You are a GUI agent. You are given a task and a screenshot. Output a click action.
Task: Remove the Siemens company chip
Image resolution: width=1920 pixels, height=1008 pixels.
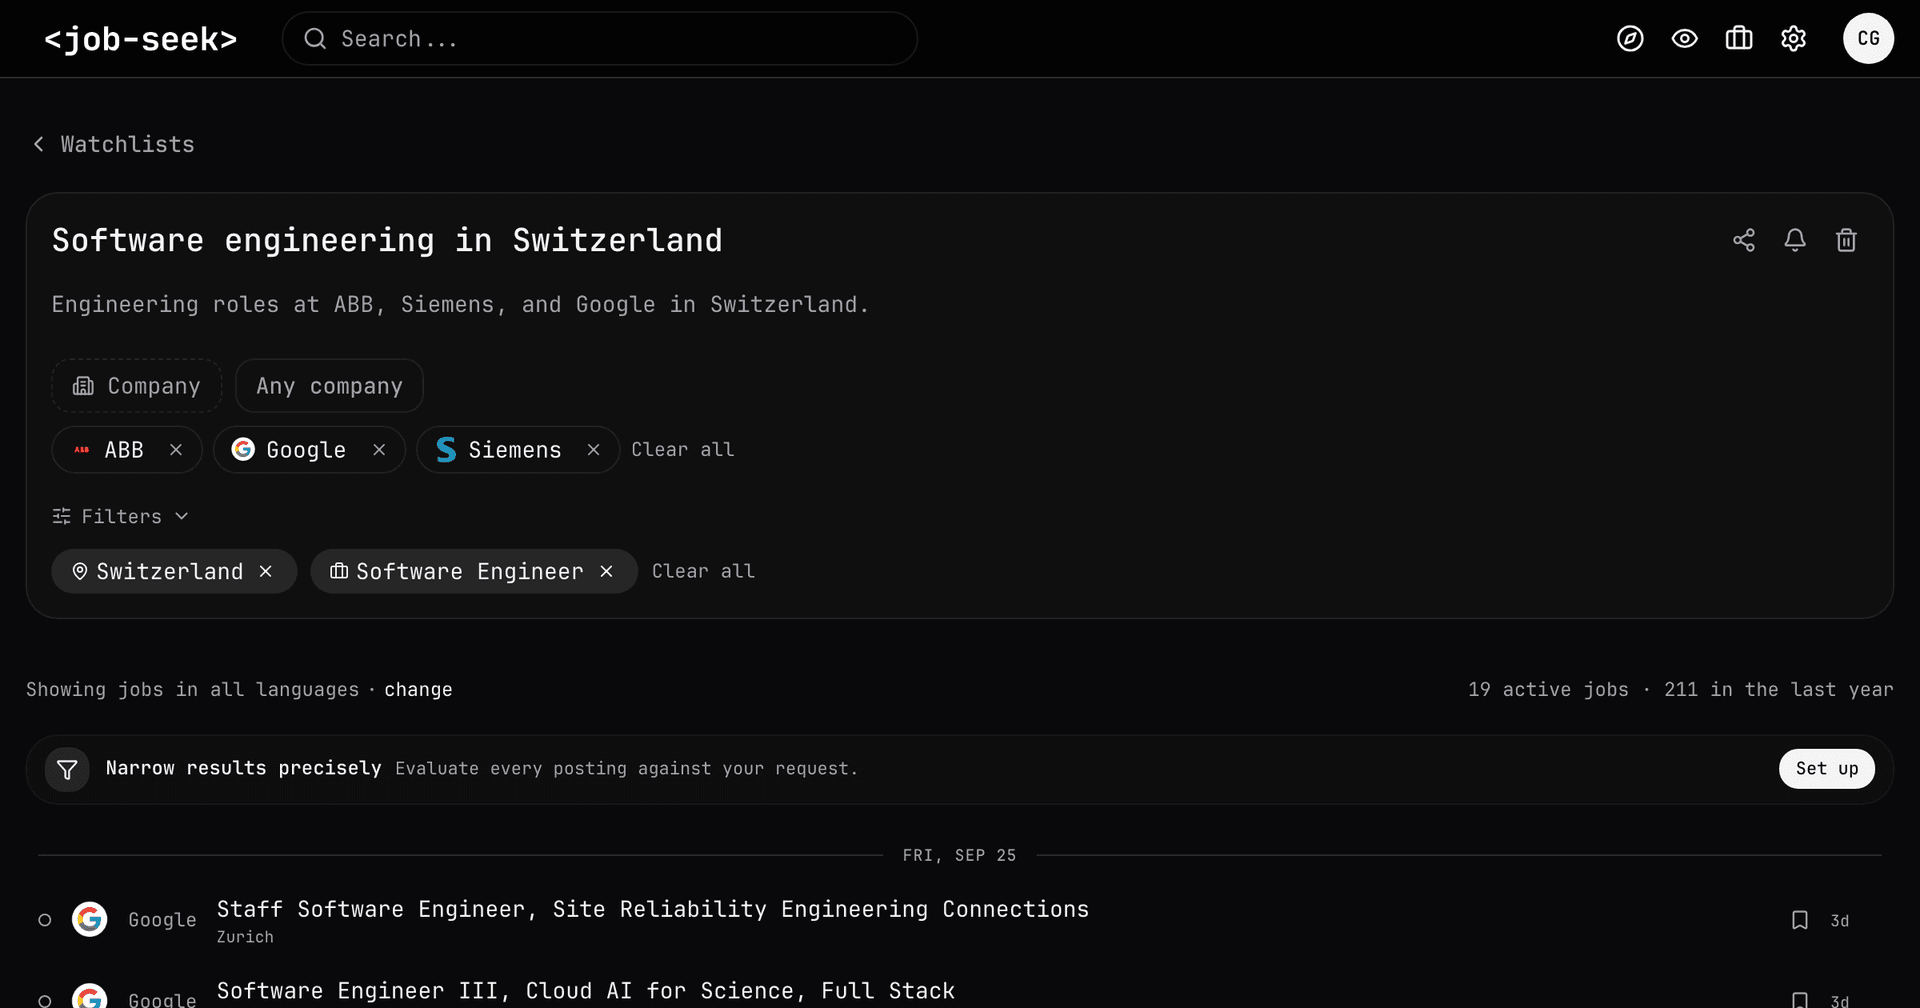point(593,450)
